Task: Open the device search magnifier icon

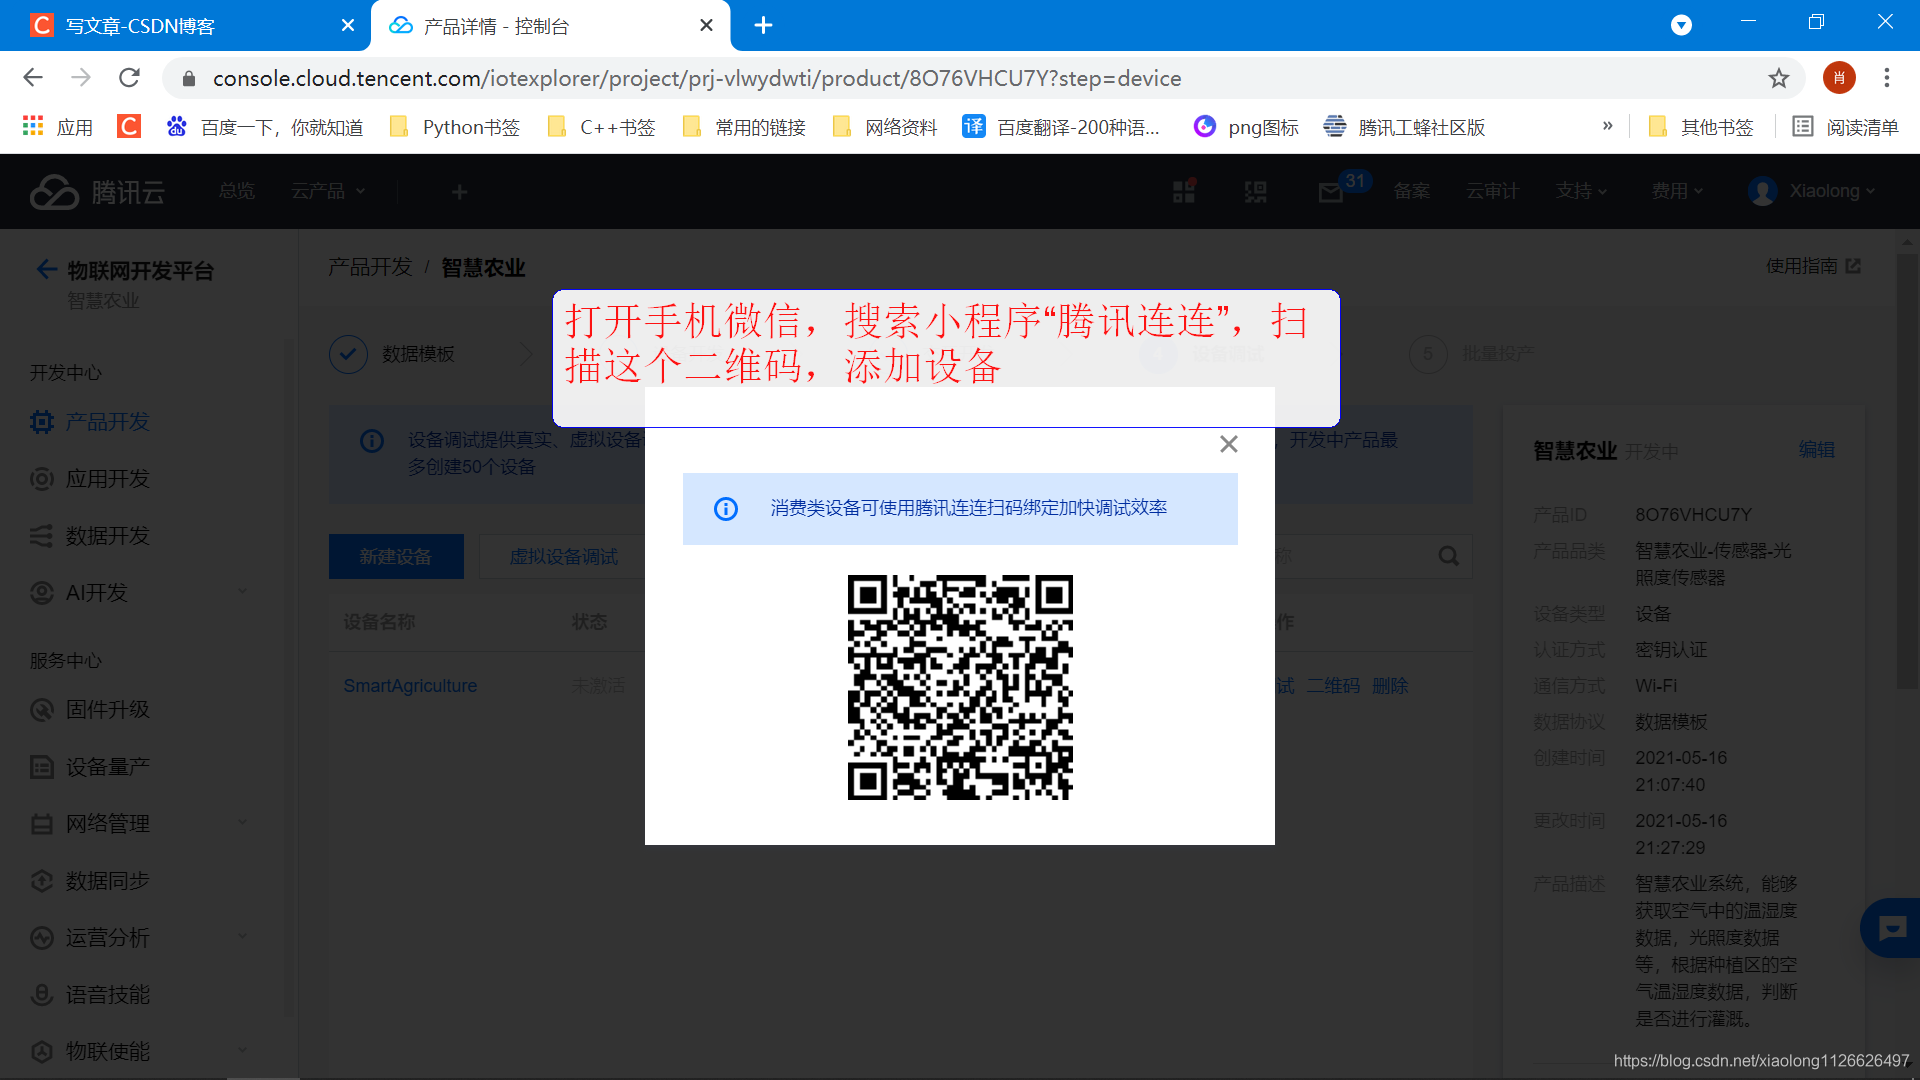Action: (1448, 556)
